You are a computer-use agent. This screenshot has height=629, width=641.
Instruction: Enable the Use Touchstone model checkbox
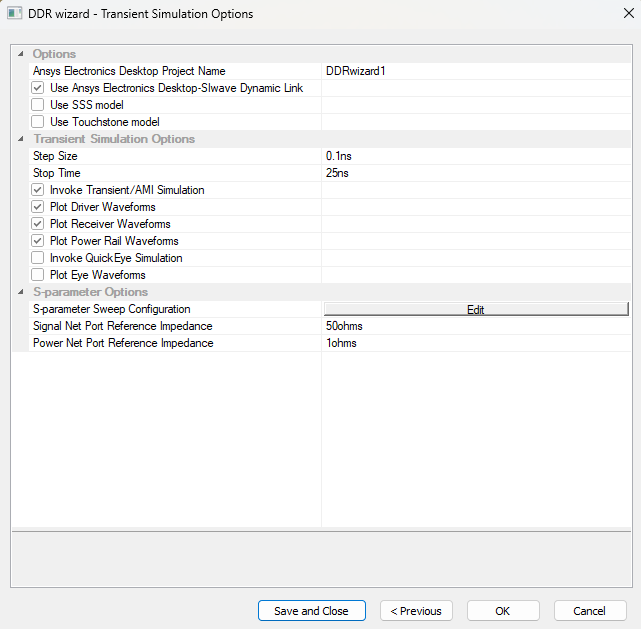38,122
